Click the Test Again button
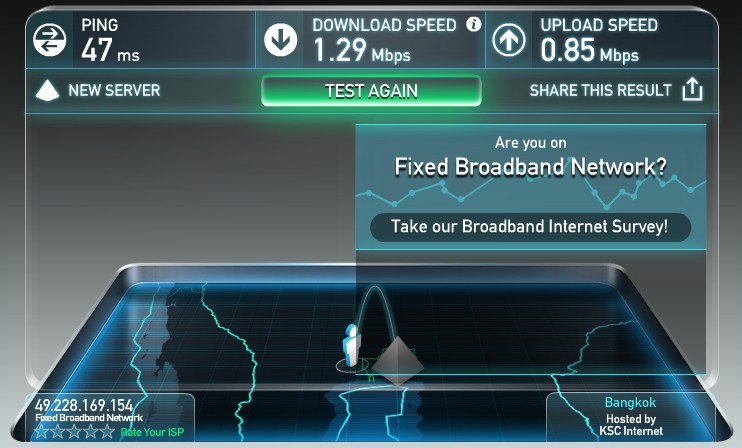The width and height of the screenshot is (742, 448). click(371, 91)
